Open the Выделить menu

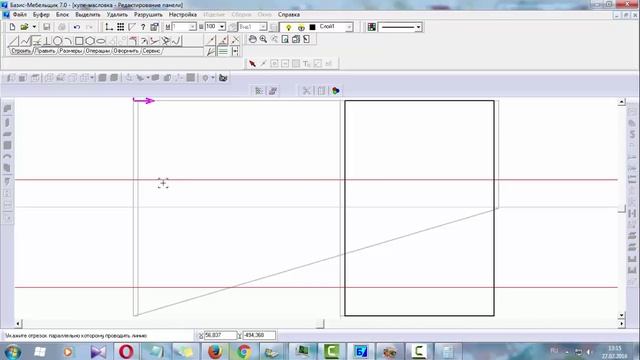point(88,15)
